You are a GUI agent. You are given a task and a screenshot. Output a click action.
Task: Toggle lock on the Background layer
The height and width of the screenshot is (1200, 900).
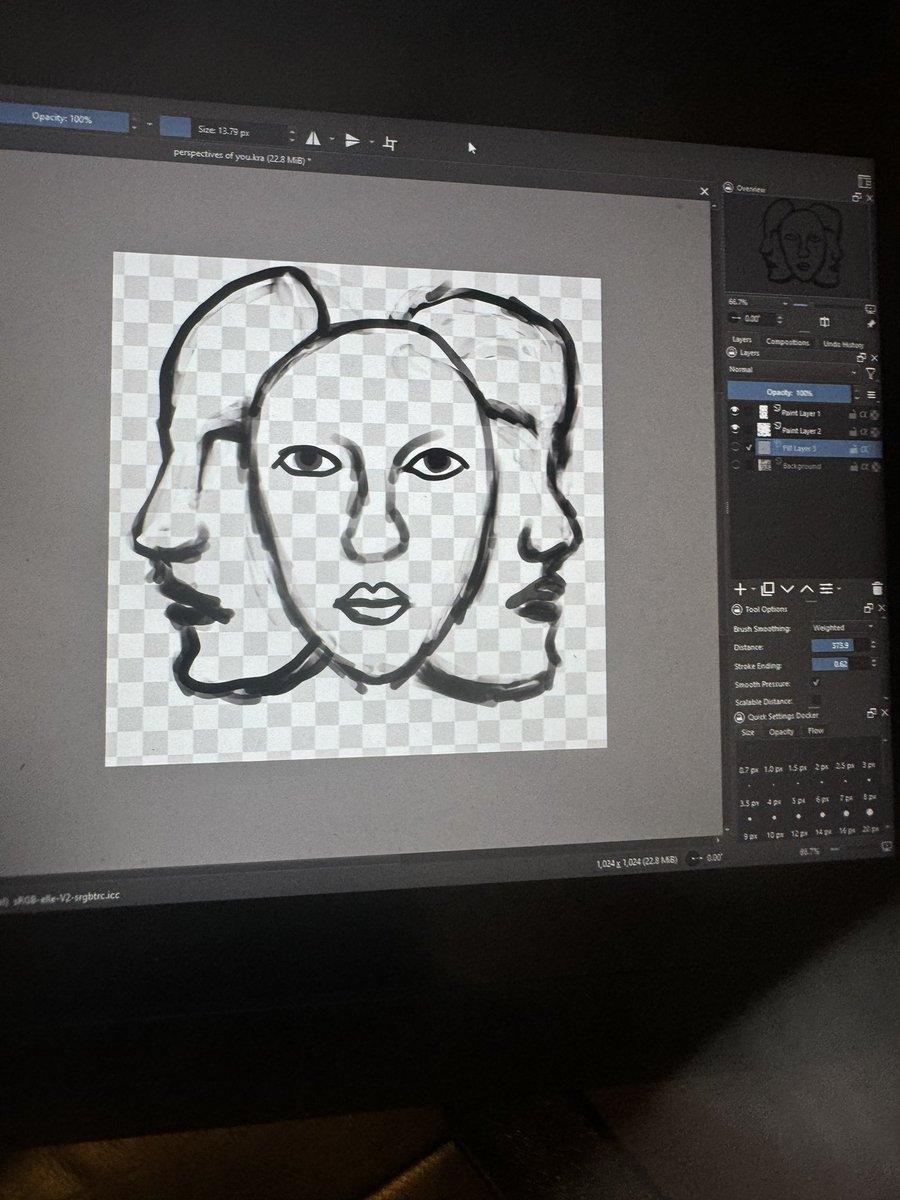click(852, 467)
